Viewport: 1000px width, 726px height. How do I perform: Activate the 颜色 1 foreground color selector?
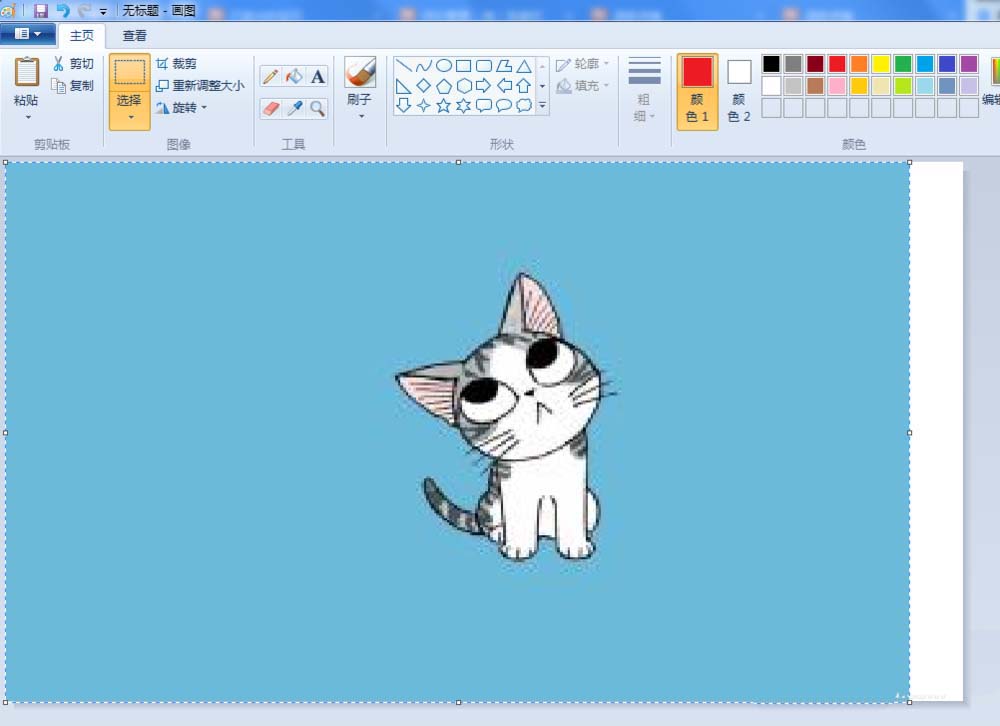click(x=697, y=91)
